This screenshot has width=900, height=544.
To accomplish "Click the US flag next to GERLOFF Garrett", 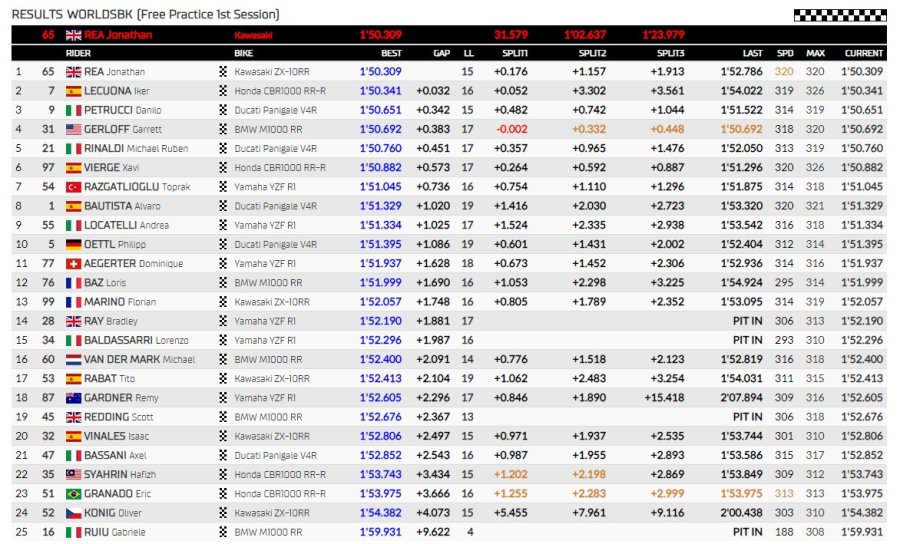I will coord(73,130).
